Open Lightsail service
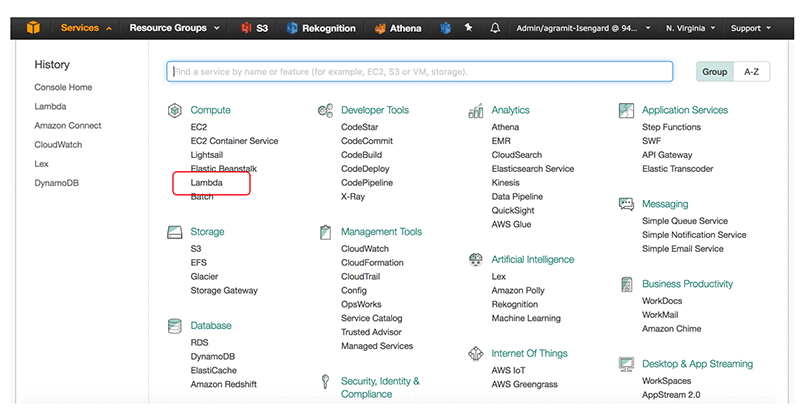 (207, 155)
